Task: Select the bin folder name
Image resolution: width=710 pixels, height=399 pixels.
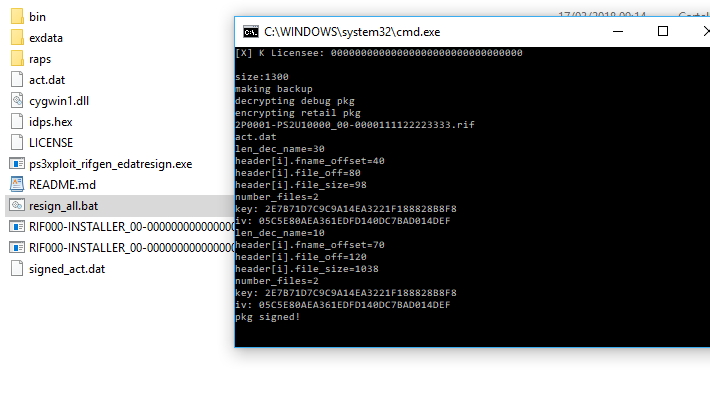Action: 38,17
